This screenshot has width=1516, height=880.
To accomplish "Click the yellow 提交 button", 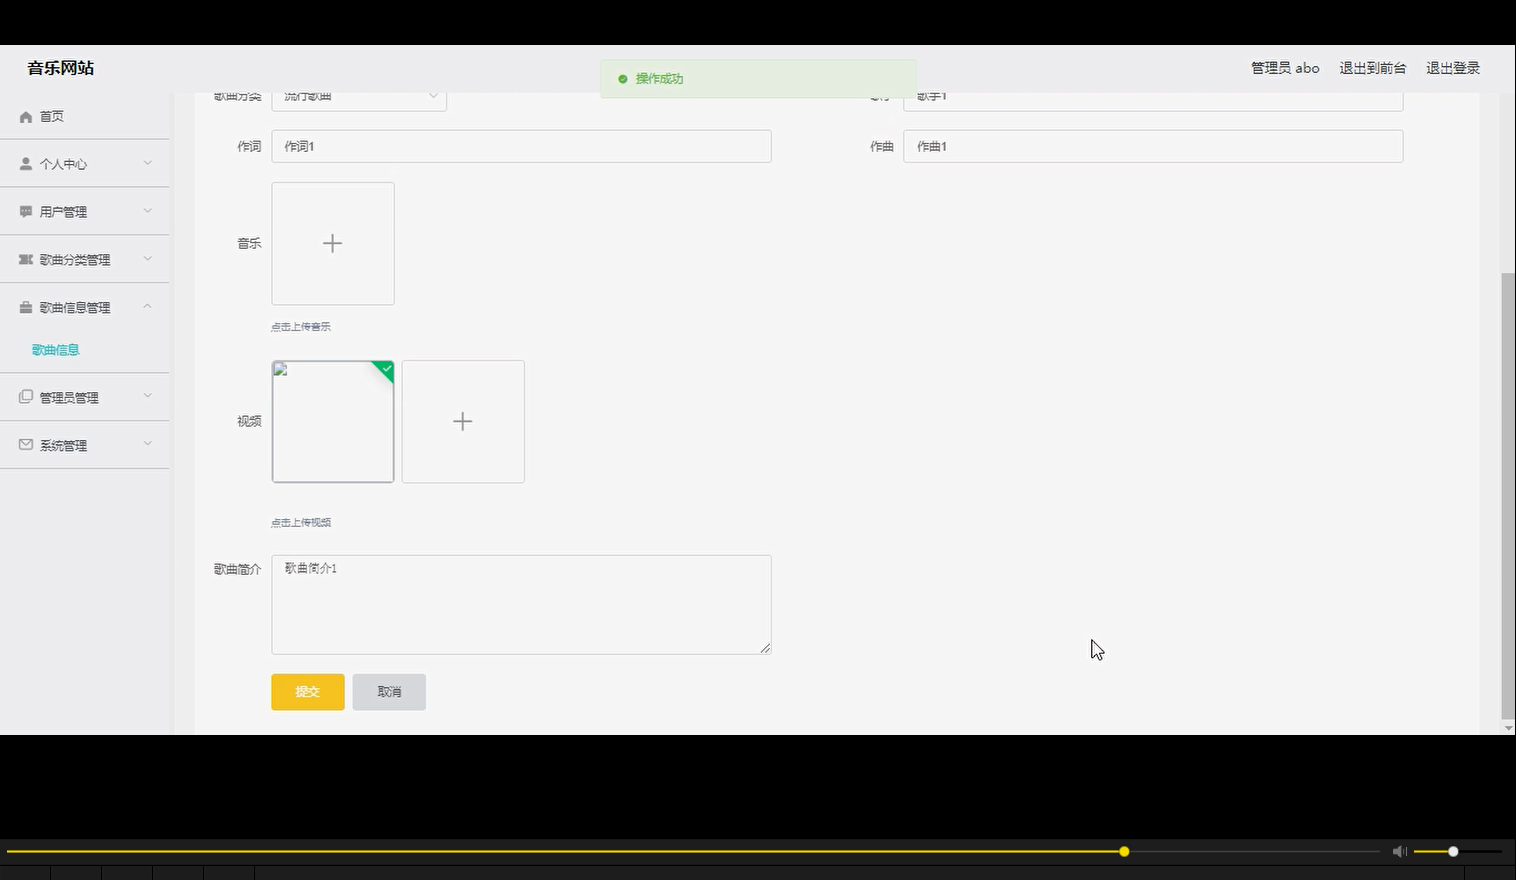I will point(308,692).
